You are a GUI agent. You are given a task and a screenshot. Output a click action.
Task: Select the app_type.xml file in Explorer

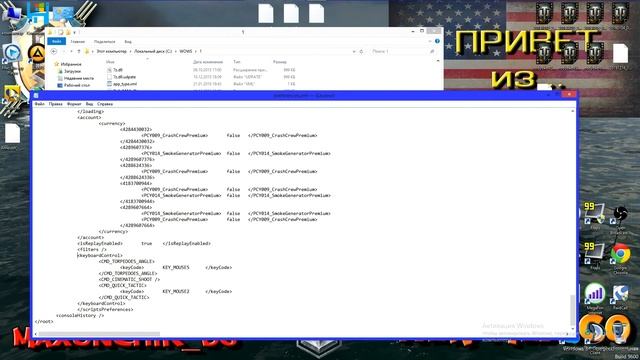click(x=124, y=84)
